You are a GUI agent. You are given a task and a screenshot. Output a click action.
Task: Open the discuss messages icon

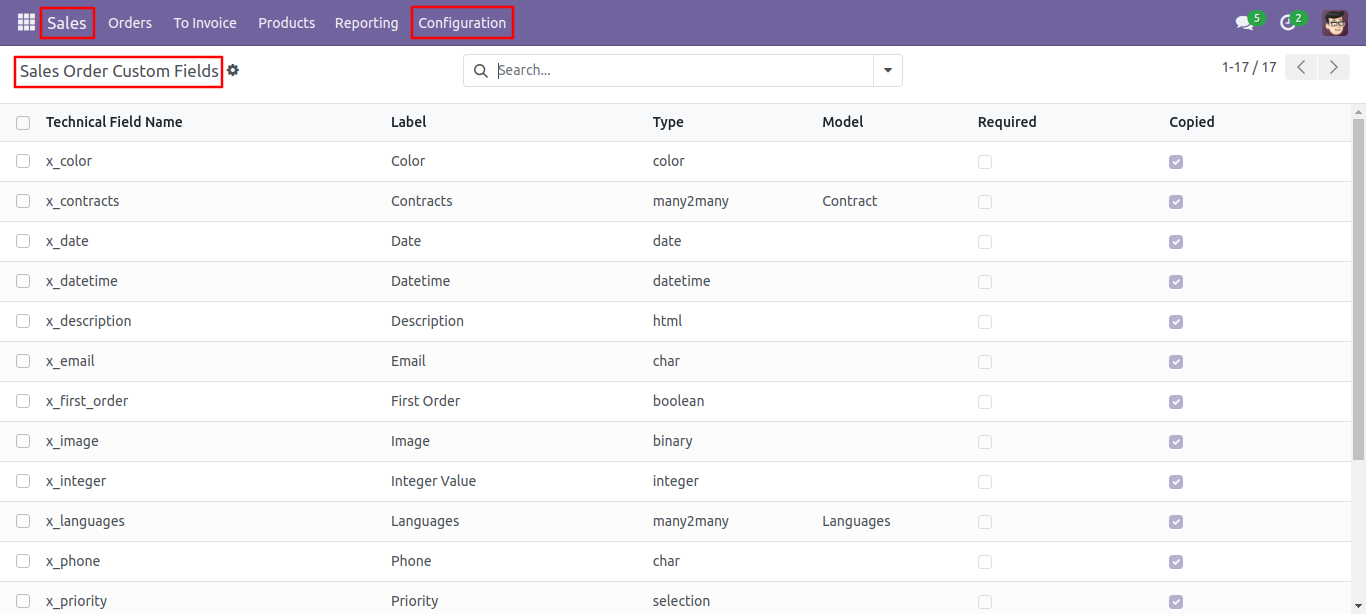(1245, 22)
